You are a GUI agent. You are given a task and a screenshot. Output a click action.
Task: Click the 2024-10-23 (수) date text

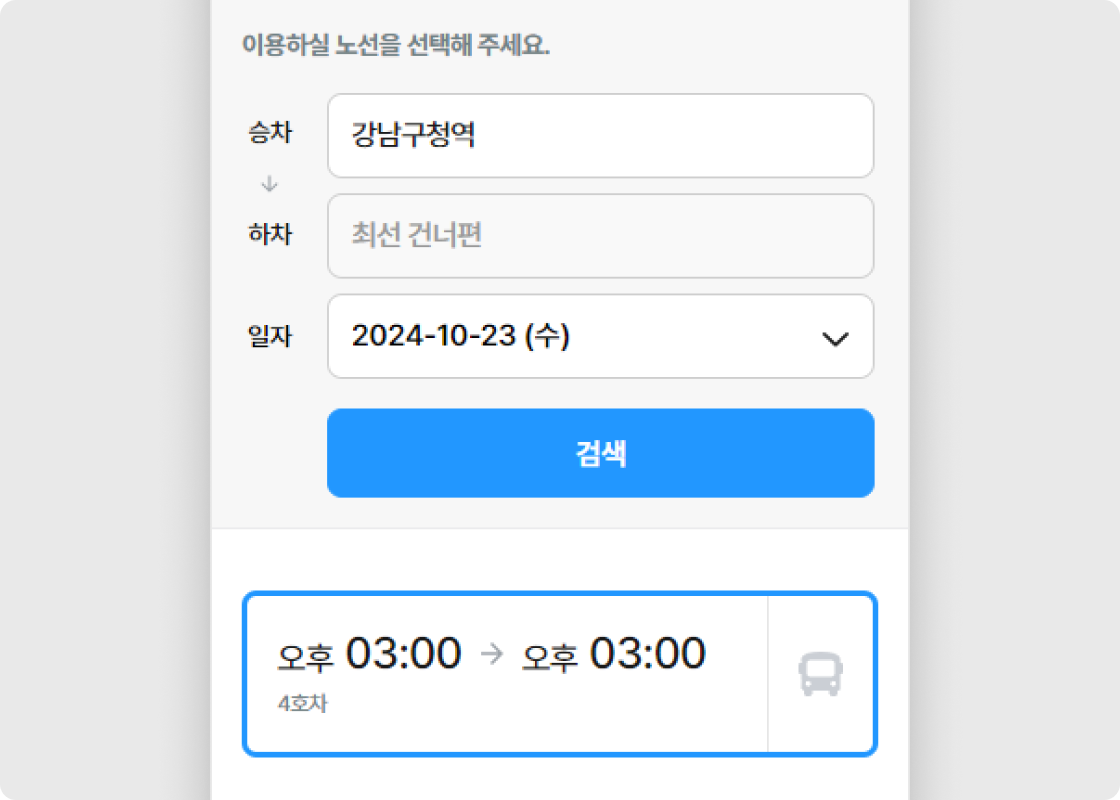tap(461, 336)
